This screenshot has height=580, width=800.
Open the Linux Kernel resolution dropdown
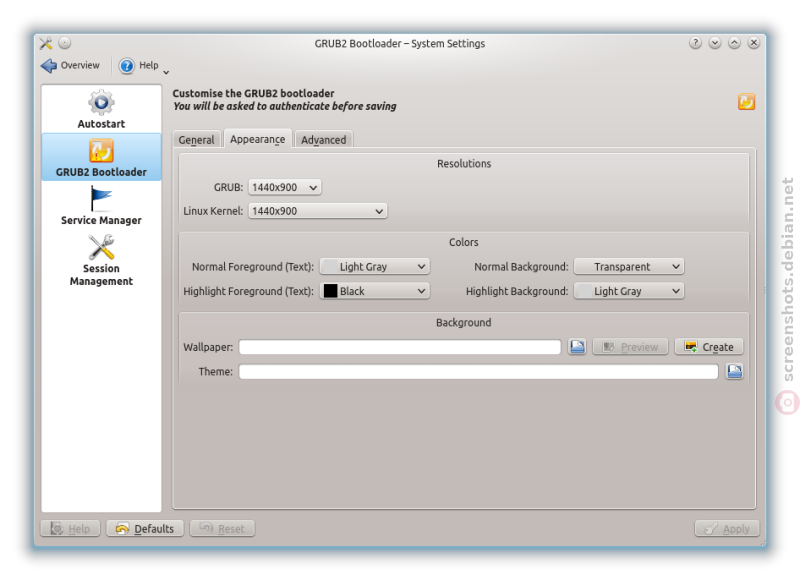(x=317, y=211)
